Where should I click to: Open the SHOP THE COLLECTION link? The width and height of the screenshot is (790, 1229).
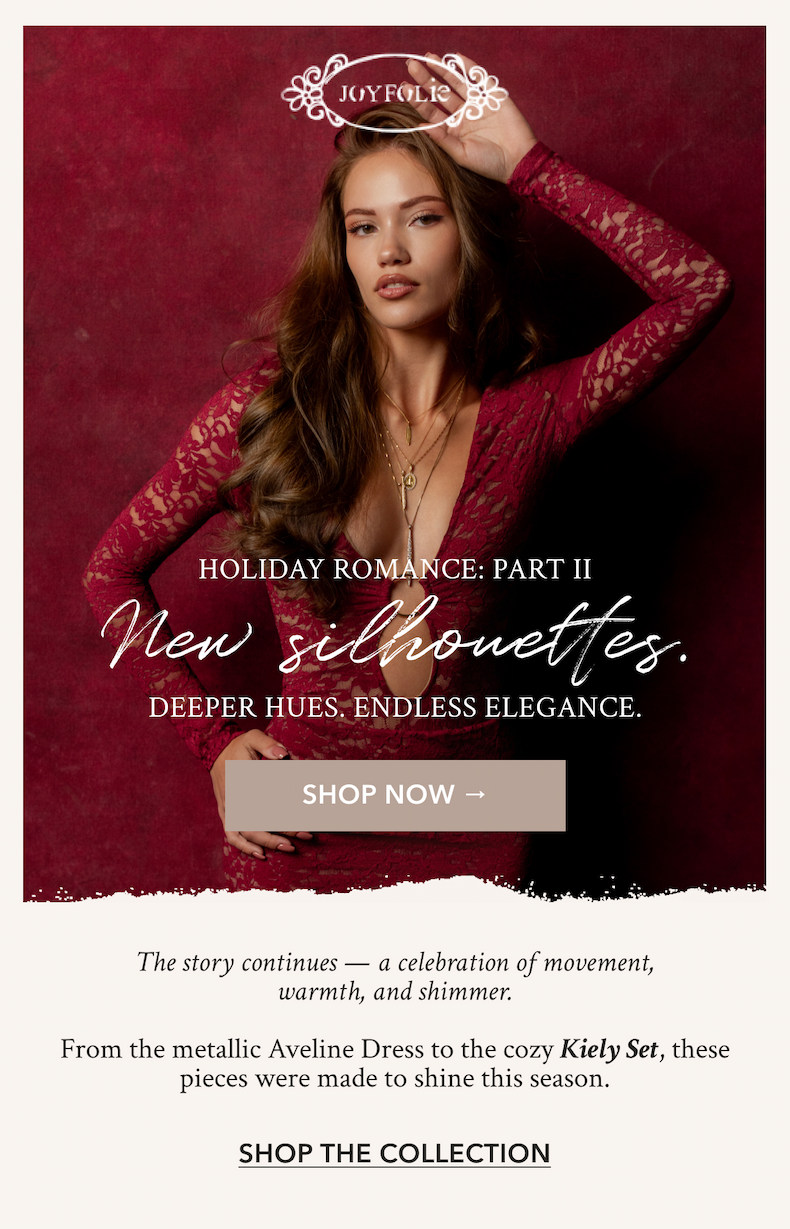[x=394, y=1153]
